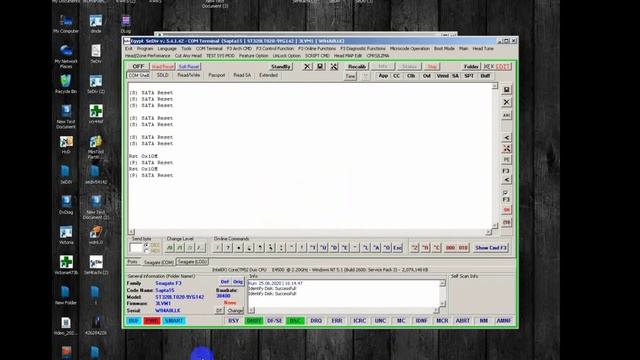Switch to the Seagate (LDD) tab

coord(192,262)
